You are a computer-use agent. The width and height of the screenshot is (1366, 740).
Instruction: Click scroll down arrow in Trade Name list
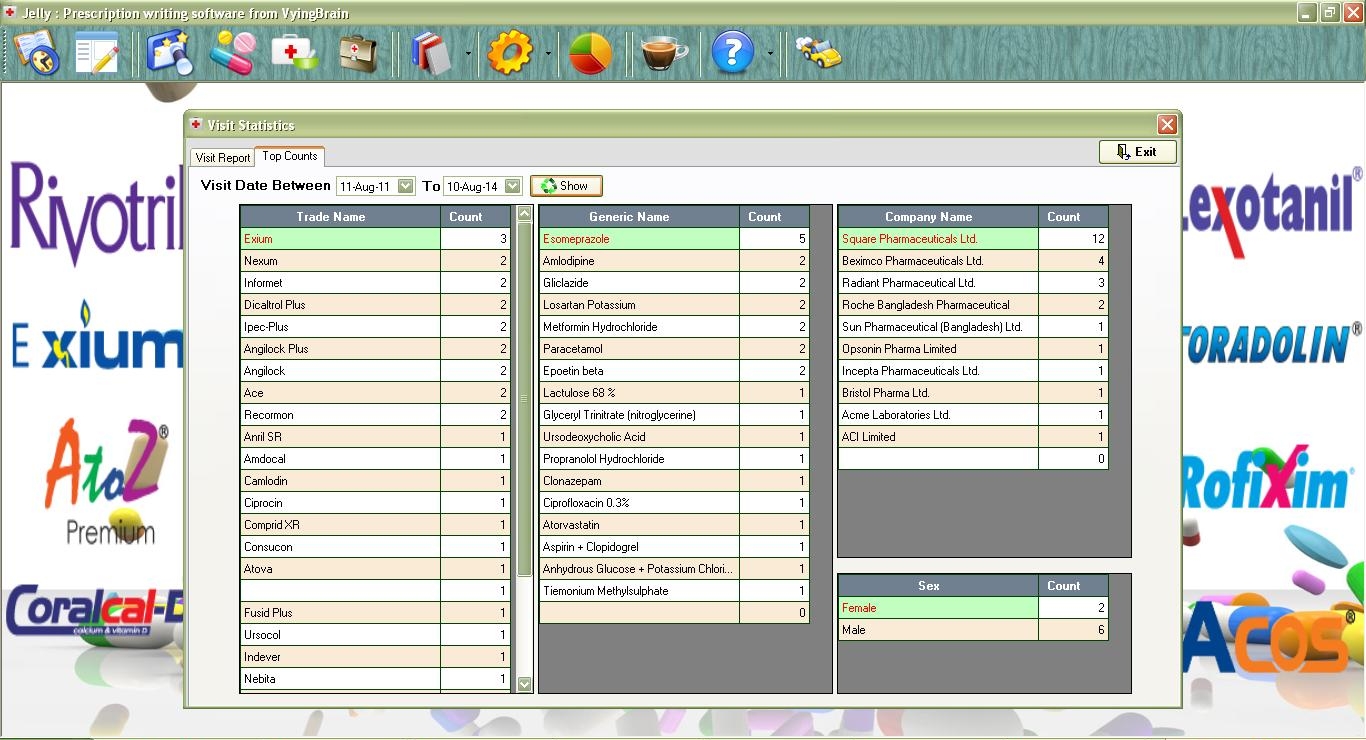click(525, 685)
